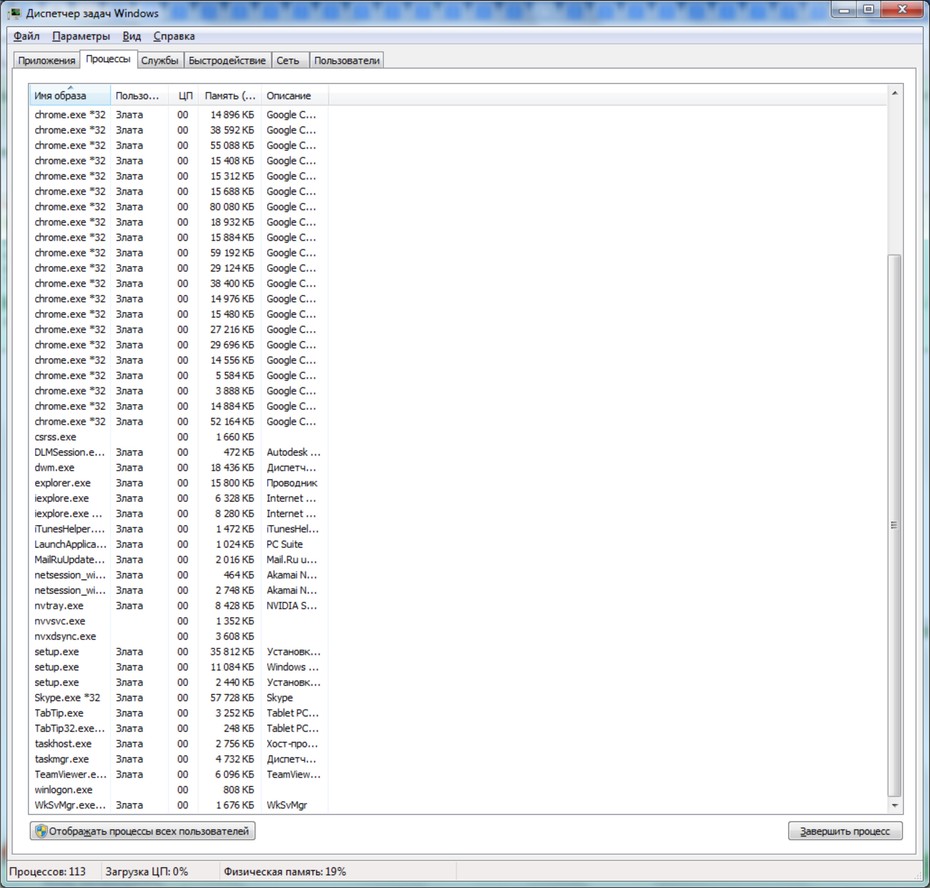Open the Вид menu

click(x=132, y=36)
